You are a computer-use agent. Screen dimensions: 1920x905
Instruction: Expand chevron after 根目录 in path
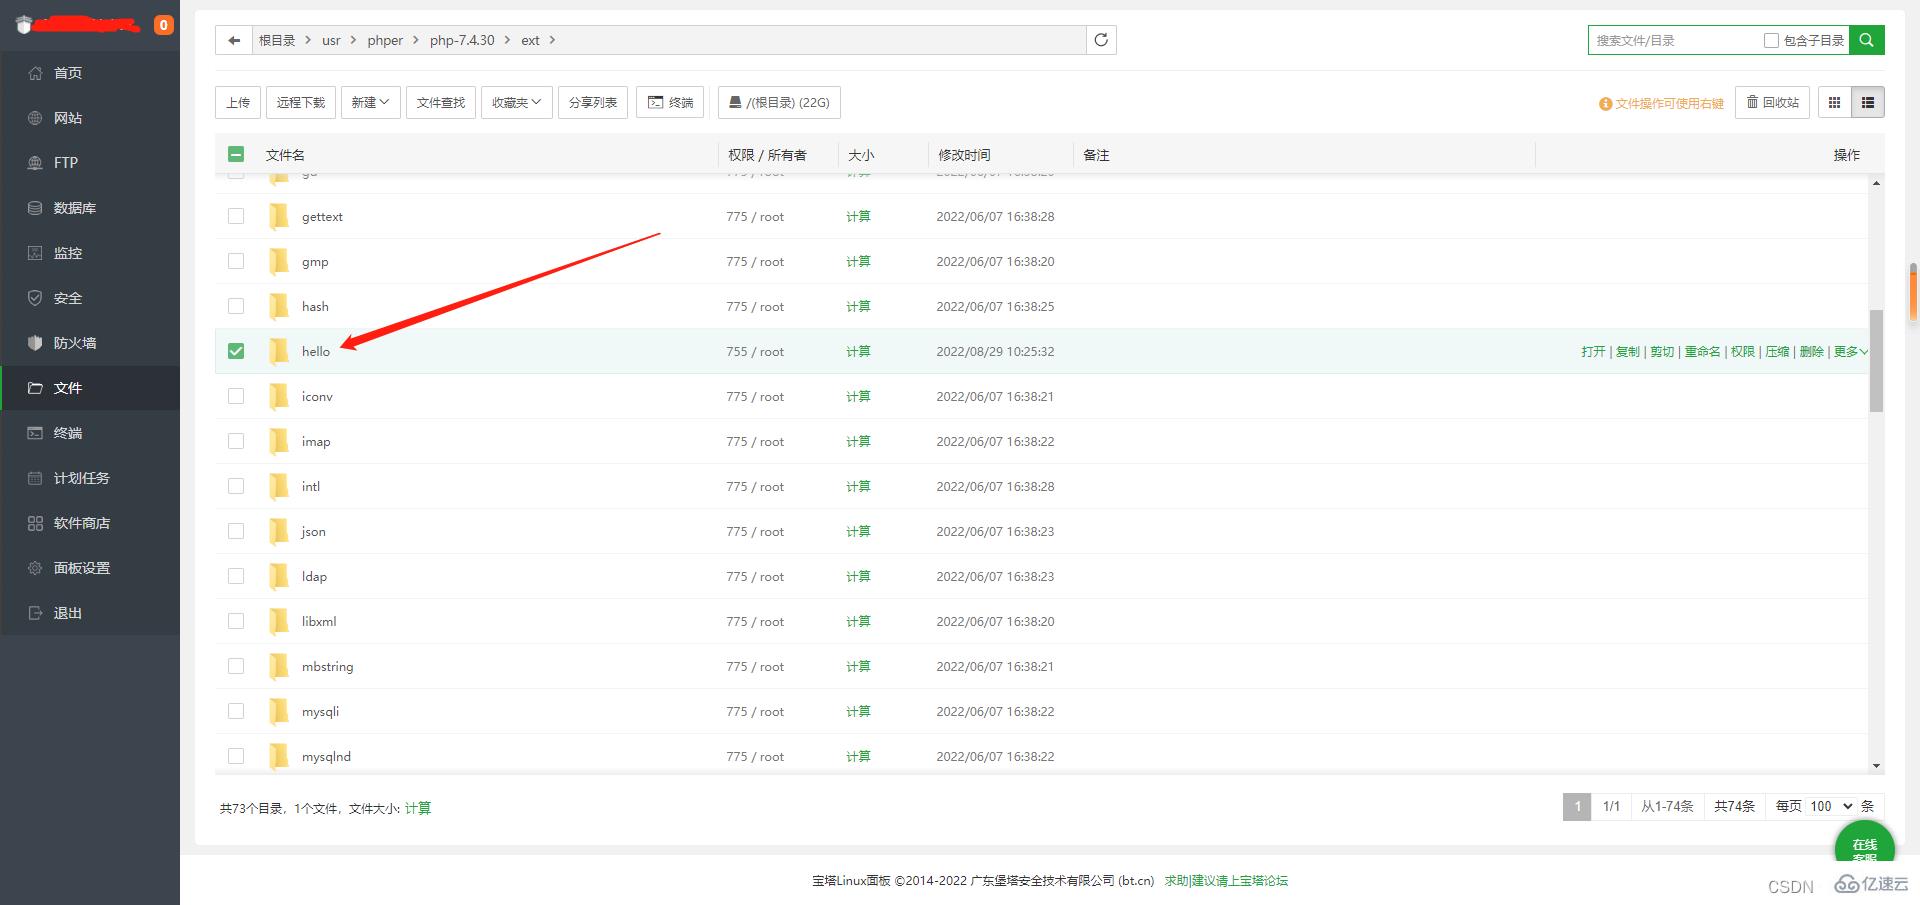[308, 40]
